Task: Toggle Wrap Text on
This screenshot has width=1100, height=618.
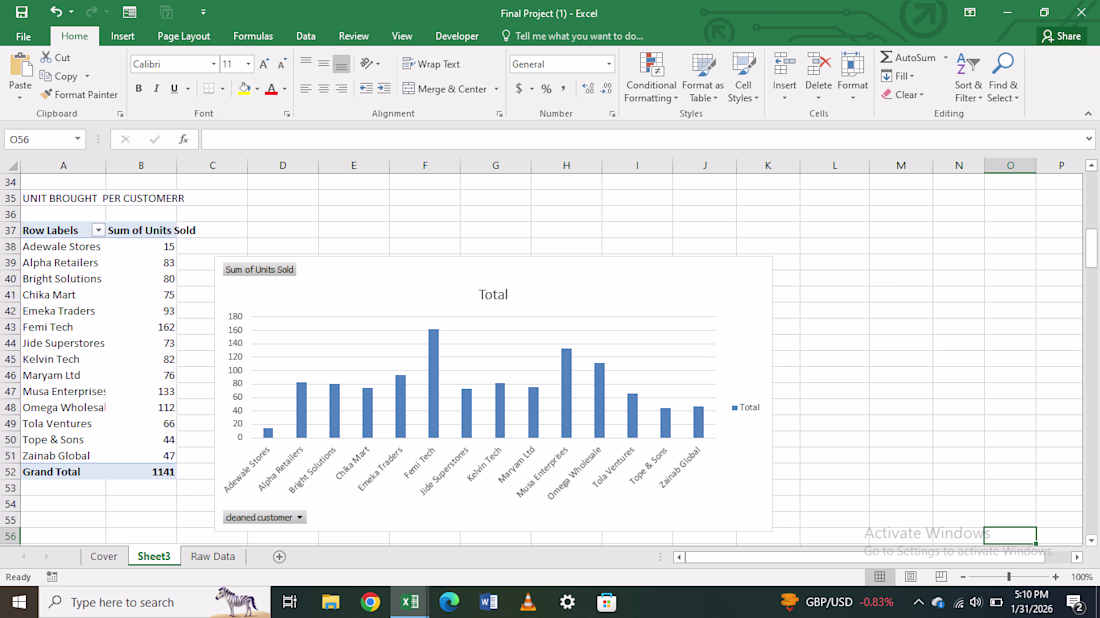Action: tap(431, 64)
